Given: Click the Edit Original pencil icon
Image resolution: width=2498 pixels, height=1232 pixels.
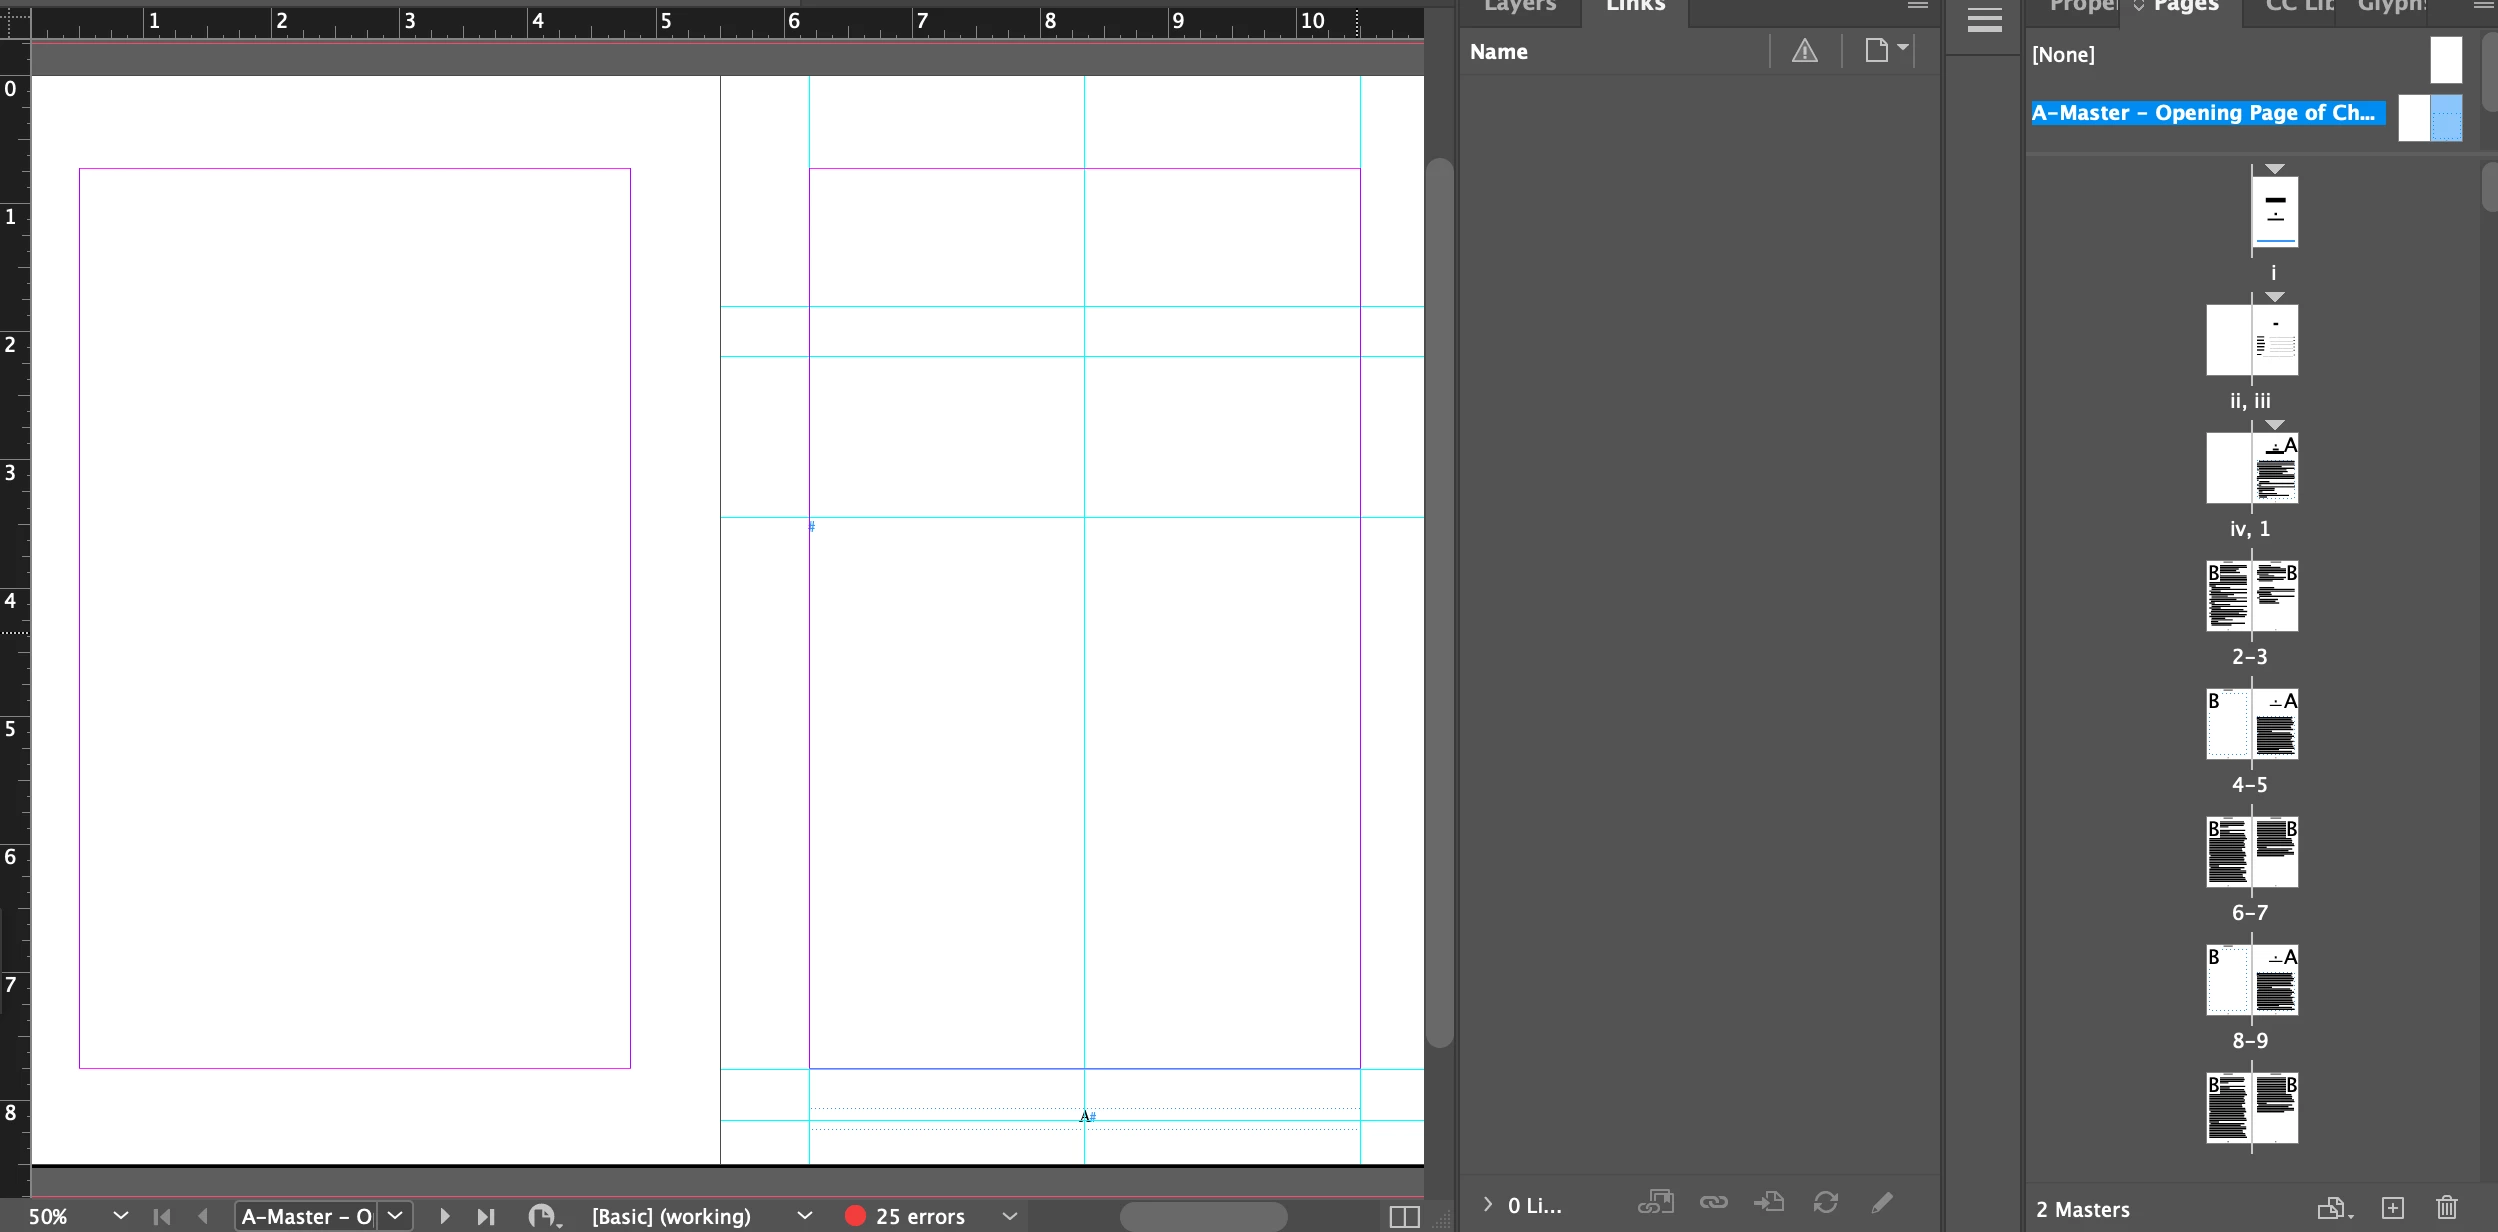Looking at the screenshot, I should click(x=1882, y=1202).
